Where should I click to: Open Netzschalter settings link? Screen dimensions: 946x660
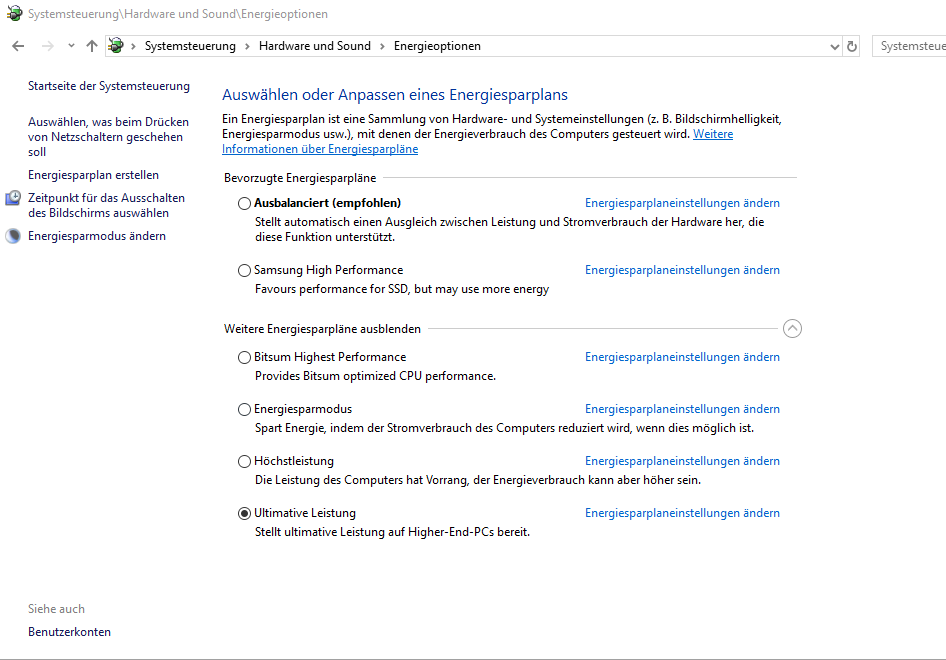[109, 137]
